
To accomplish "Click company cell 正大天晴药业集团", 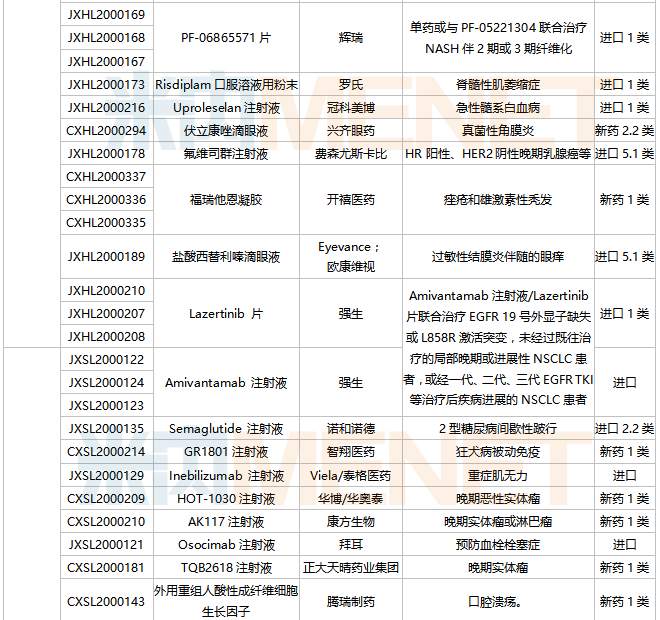I will click(x=351, y=568).
